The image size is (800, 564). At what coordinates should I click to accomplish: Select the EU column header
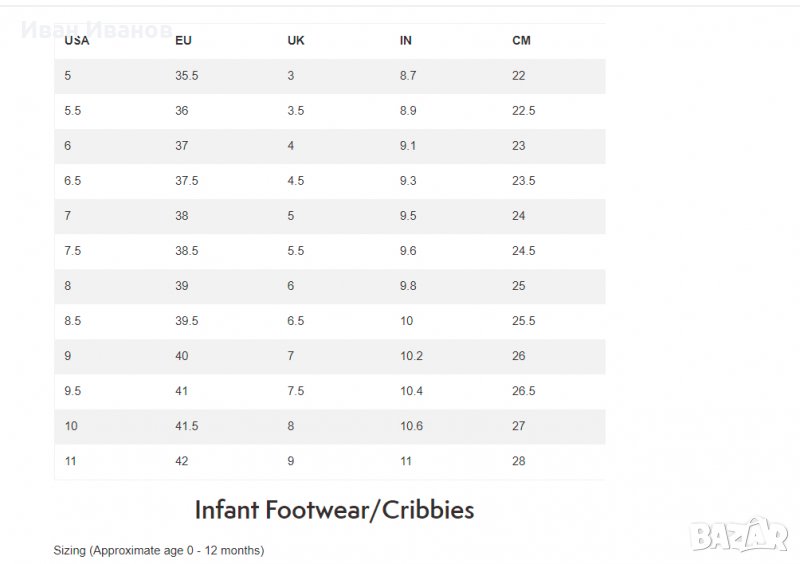[183, 41]
